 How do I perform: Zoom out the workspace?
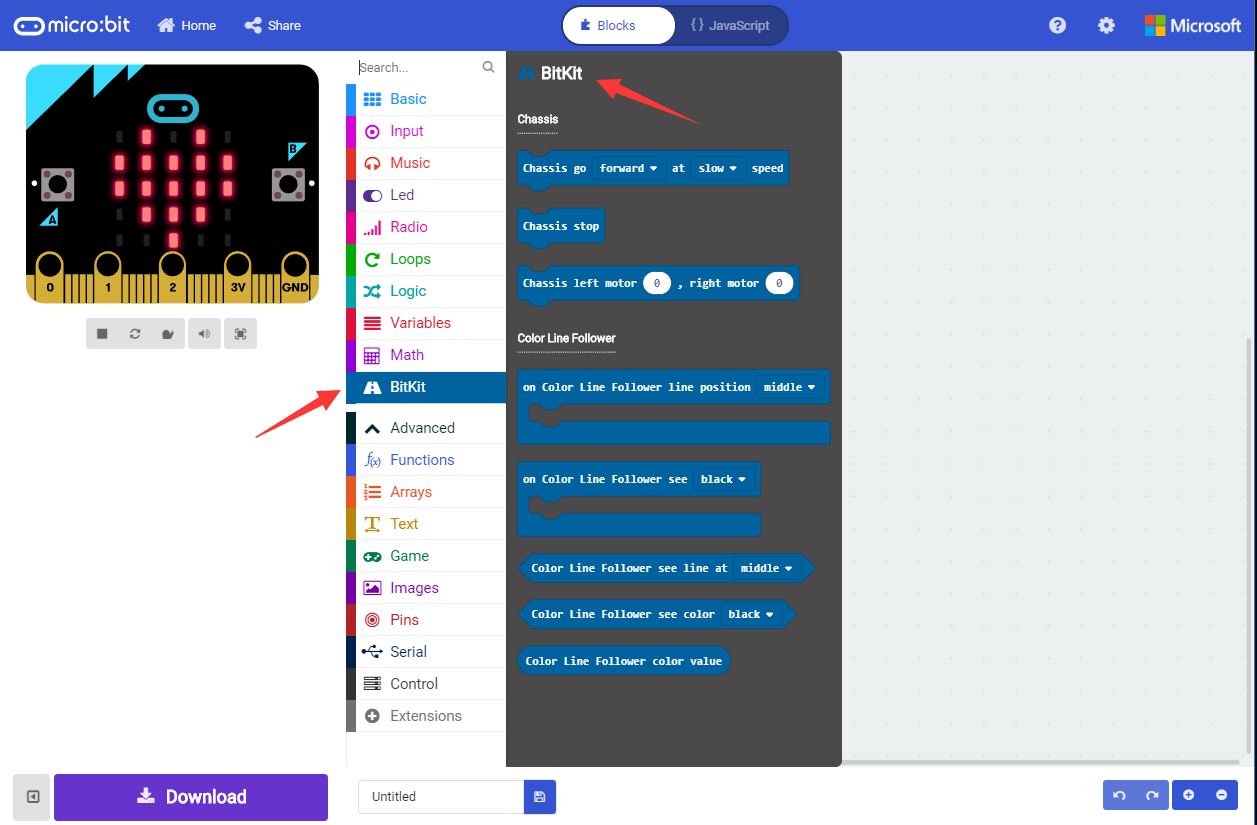[1222, 796]
